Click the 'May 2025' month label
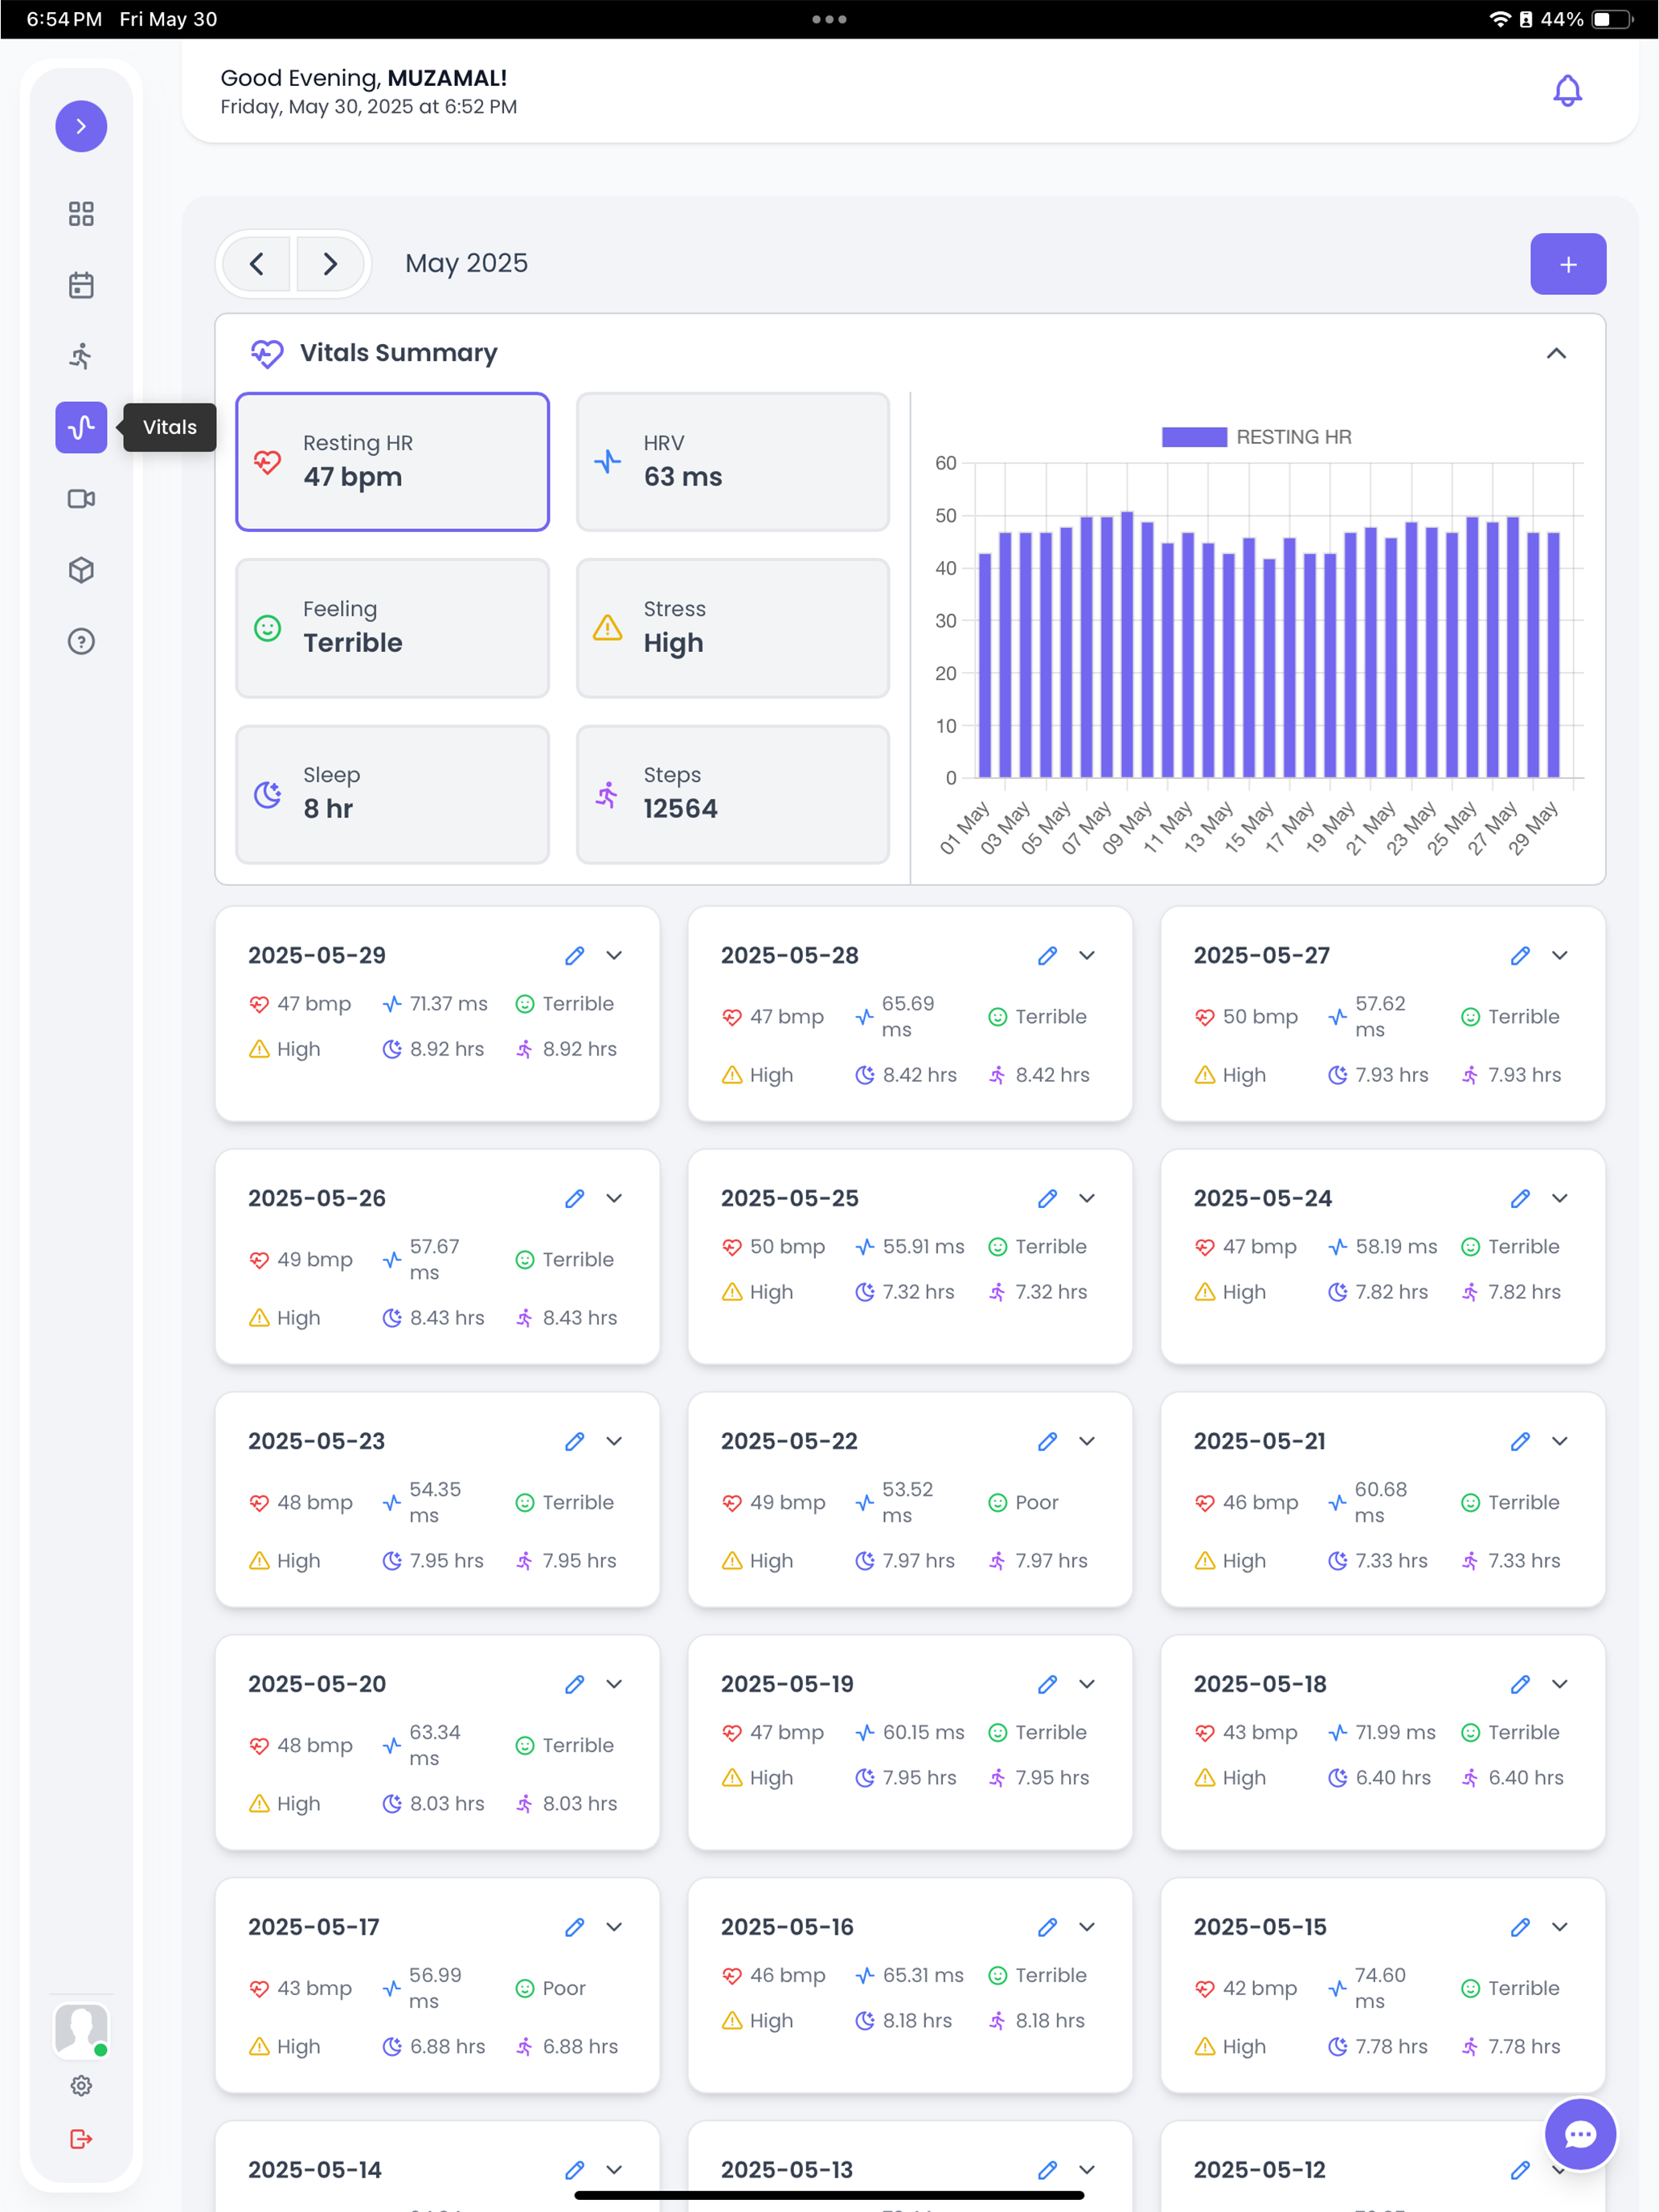Viewport: 1659px width, 2212px height. coord(467,263)
